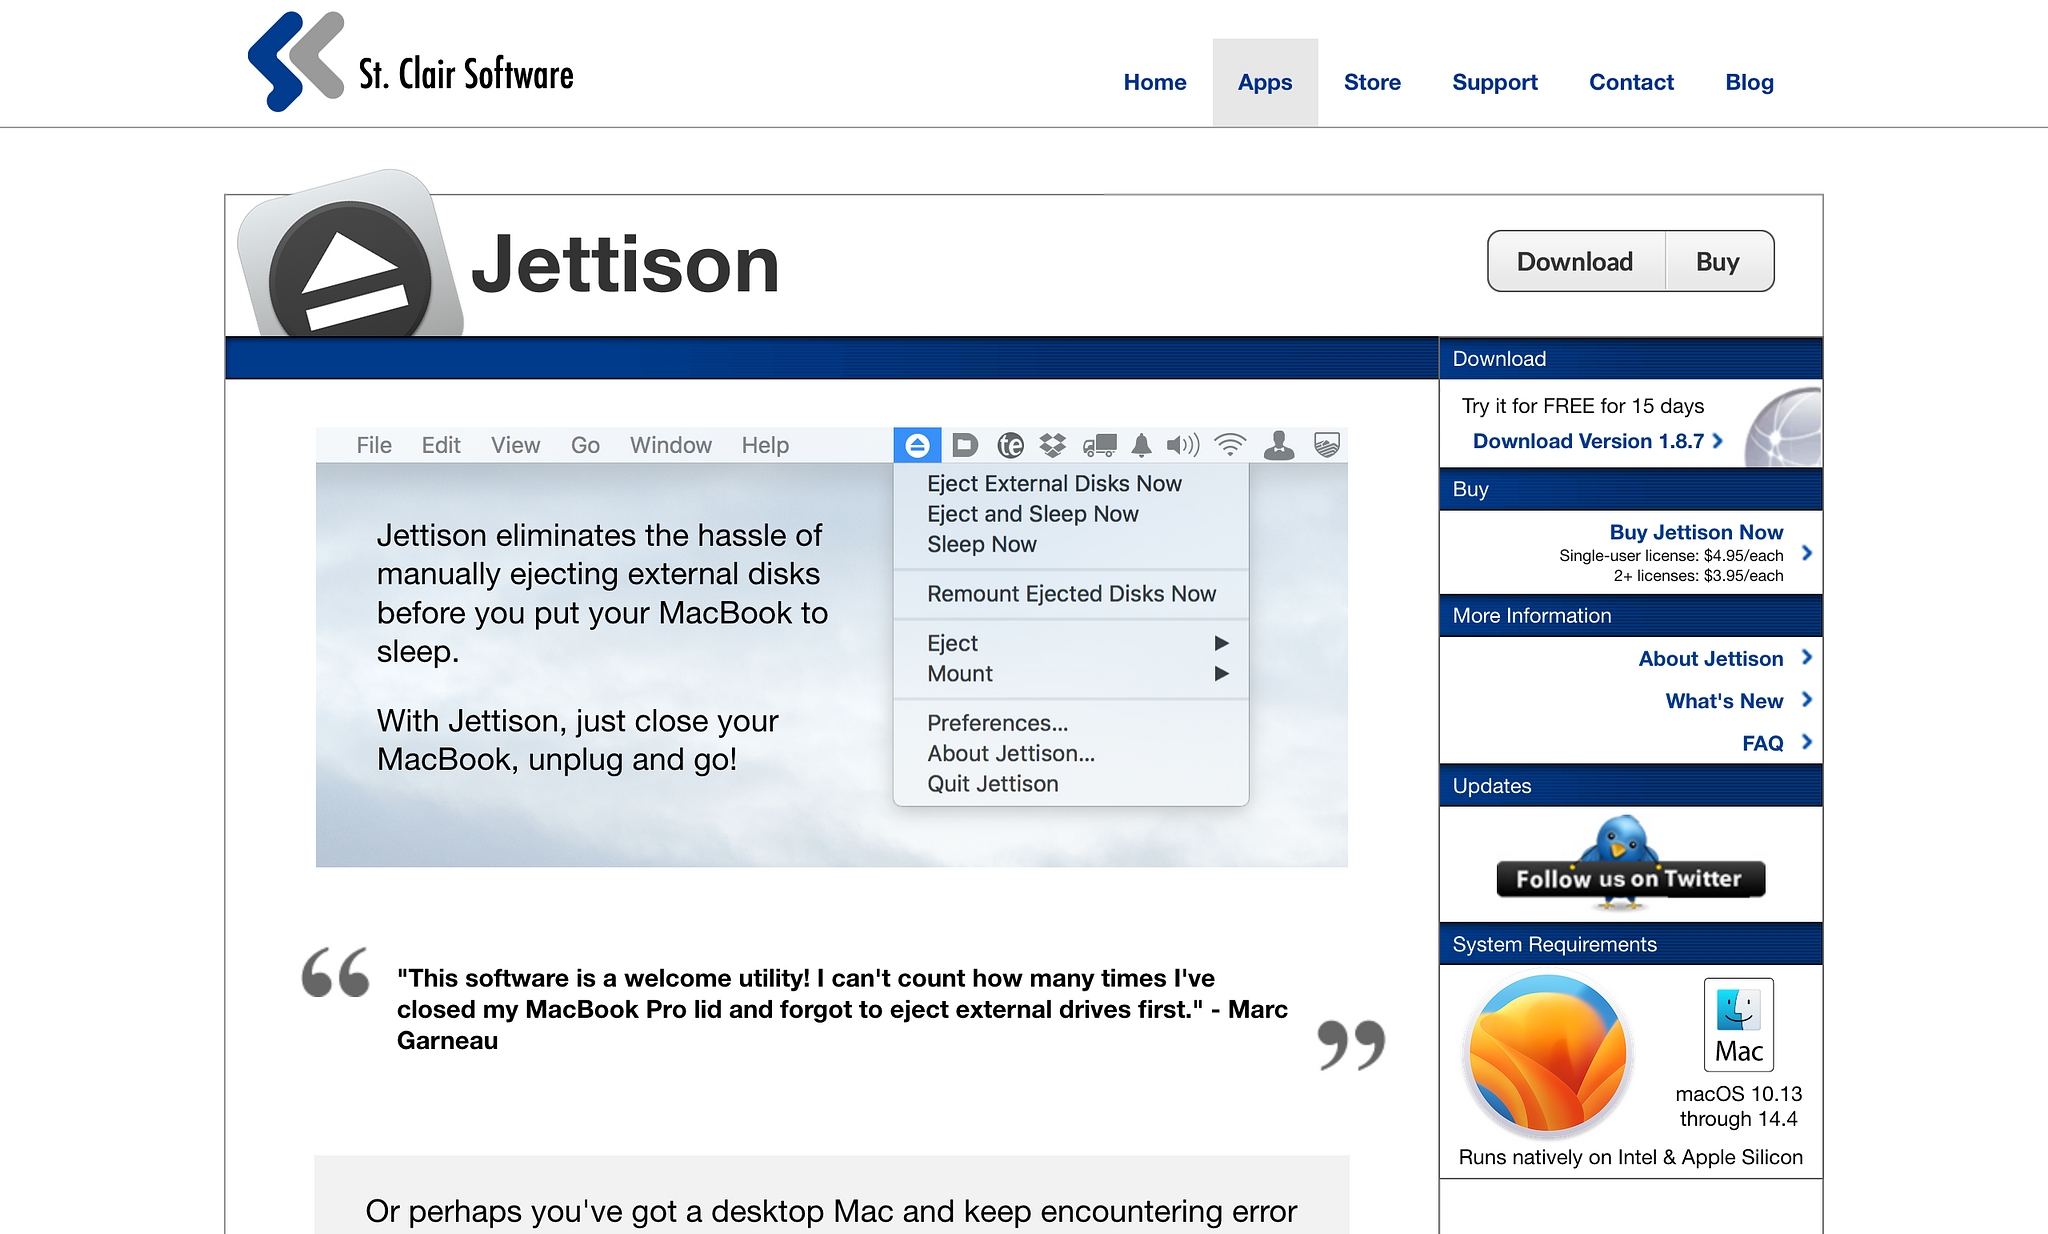Click the user silhouette icon in the menu bar

(1279, 445)
